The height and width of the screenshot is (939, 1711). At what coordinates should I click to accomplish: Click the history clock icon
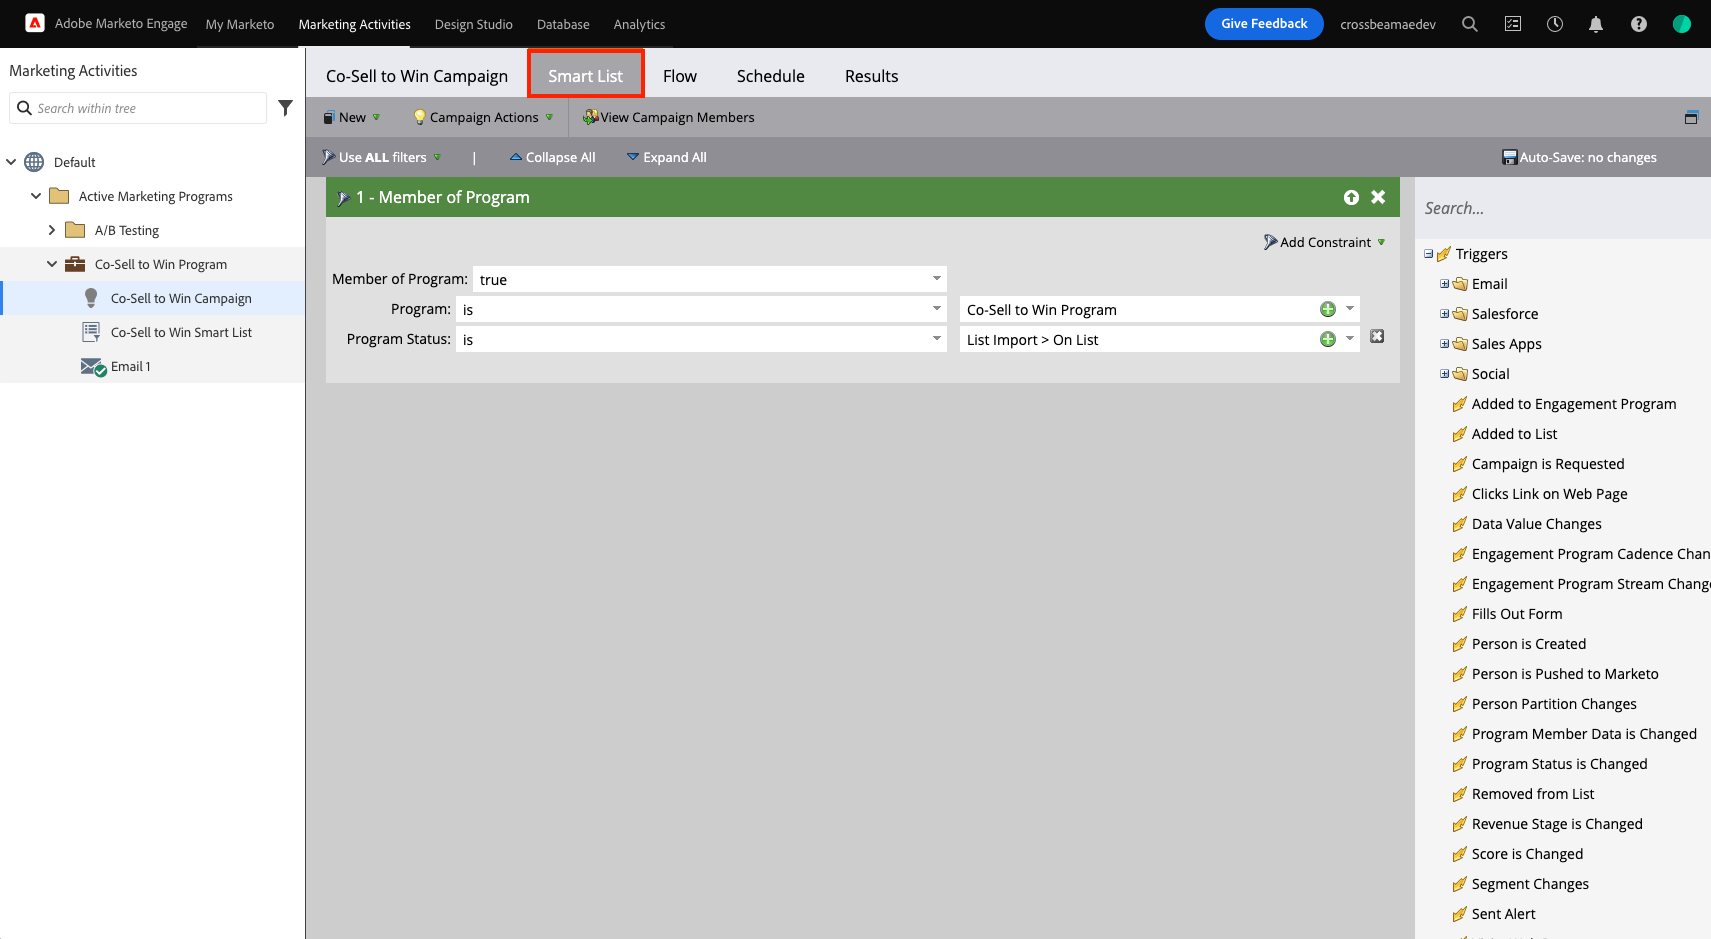click(x=1554, y=24)
